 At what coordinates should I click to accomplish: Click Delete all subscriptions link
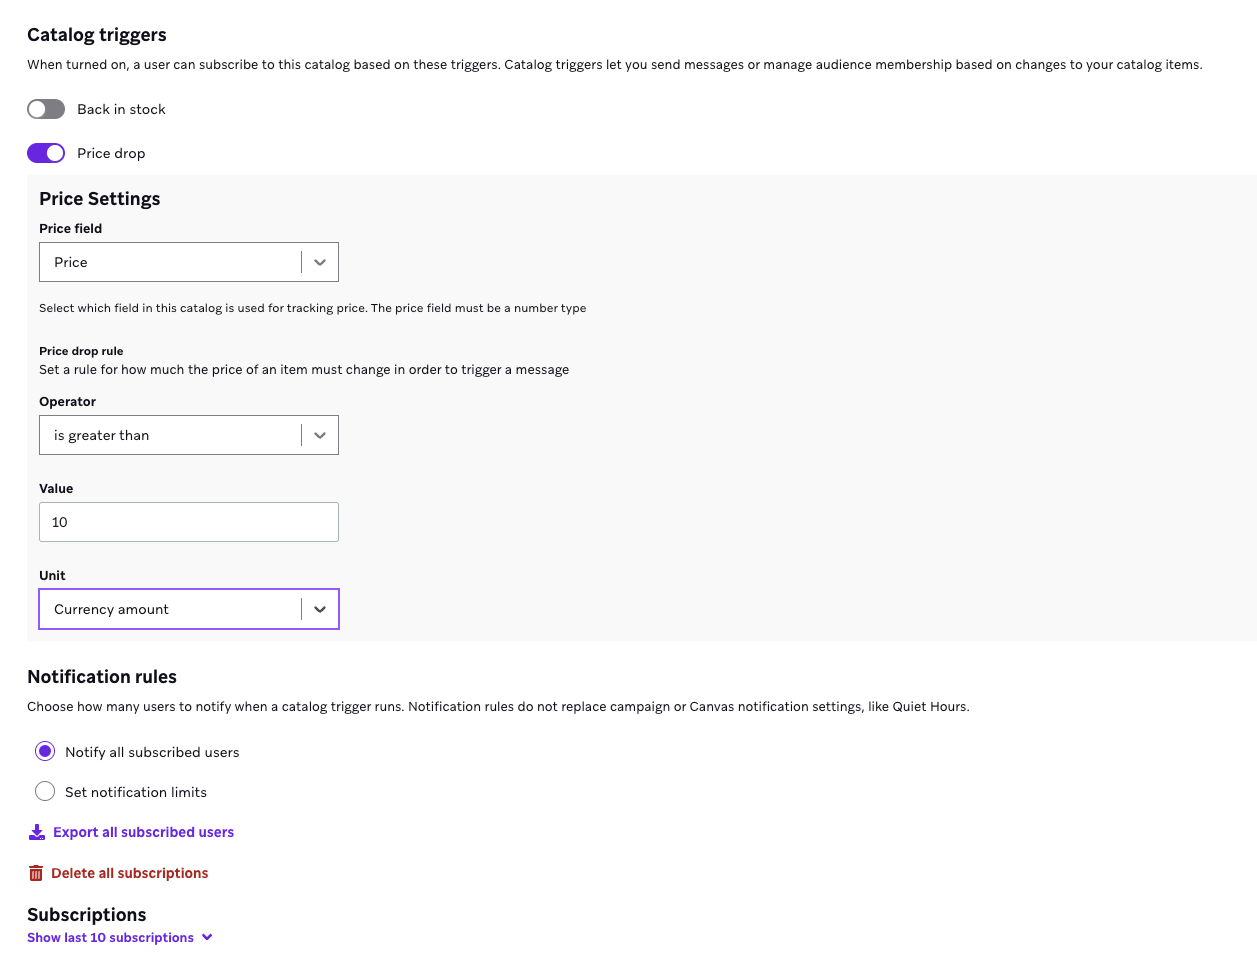[130, 873]
